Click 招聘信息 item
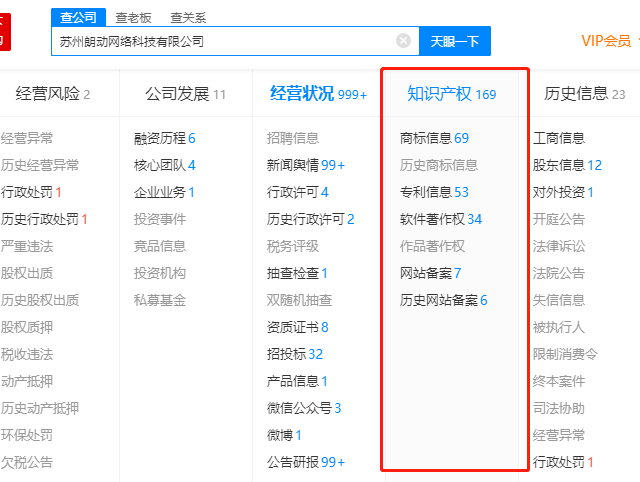640x482 pixels. 293,138
